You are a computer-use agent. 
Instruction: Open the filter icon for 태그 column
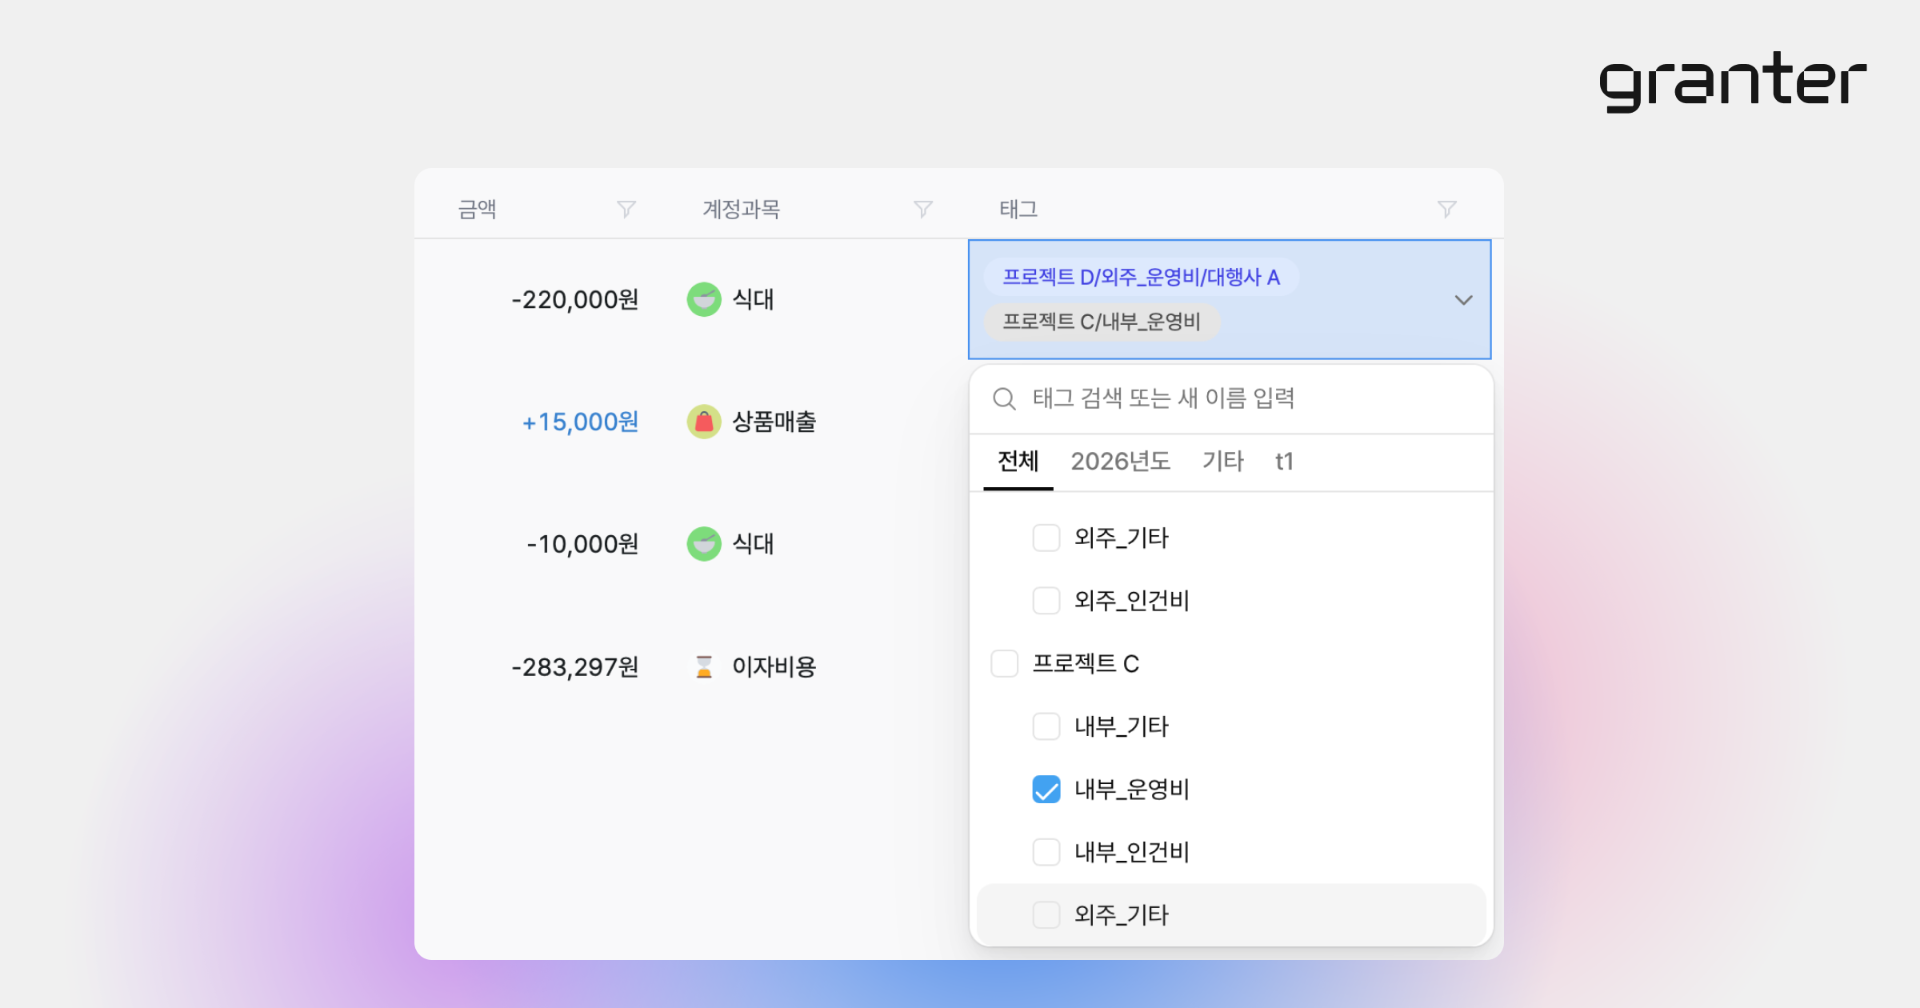click(1447, 209)
